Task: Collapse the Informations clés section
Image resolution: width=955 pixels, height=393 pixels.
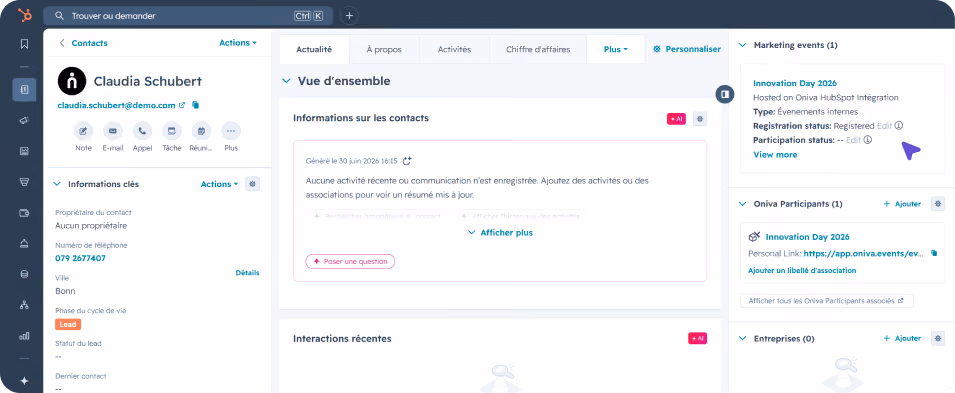Action: 57,184
